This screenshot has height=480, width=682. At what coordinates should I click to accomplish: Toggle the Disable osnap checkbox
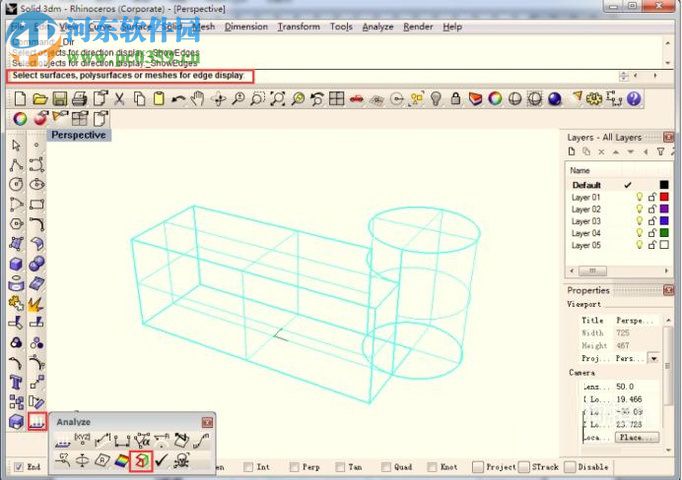[569, 467]
